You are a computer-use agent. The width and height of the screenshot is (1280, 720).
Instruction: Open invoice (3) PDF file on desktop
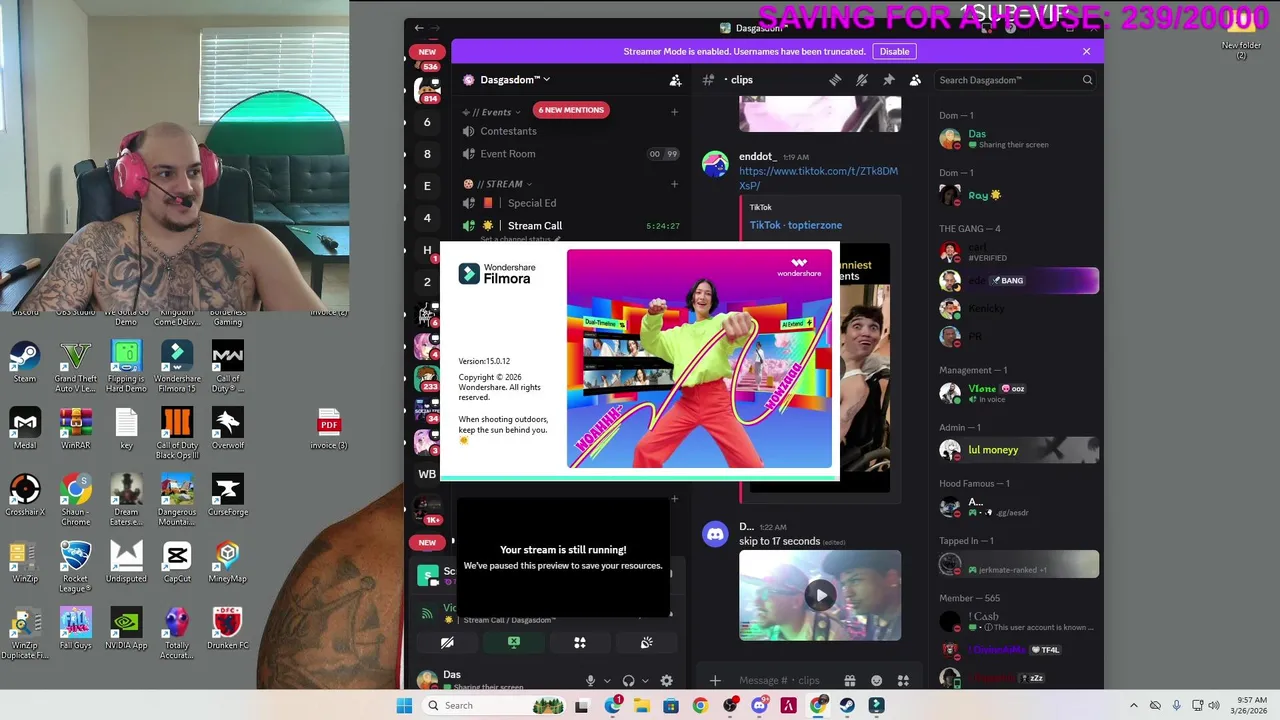[329, 428]
